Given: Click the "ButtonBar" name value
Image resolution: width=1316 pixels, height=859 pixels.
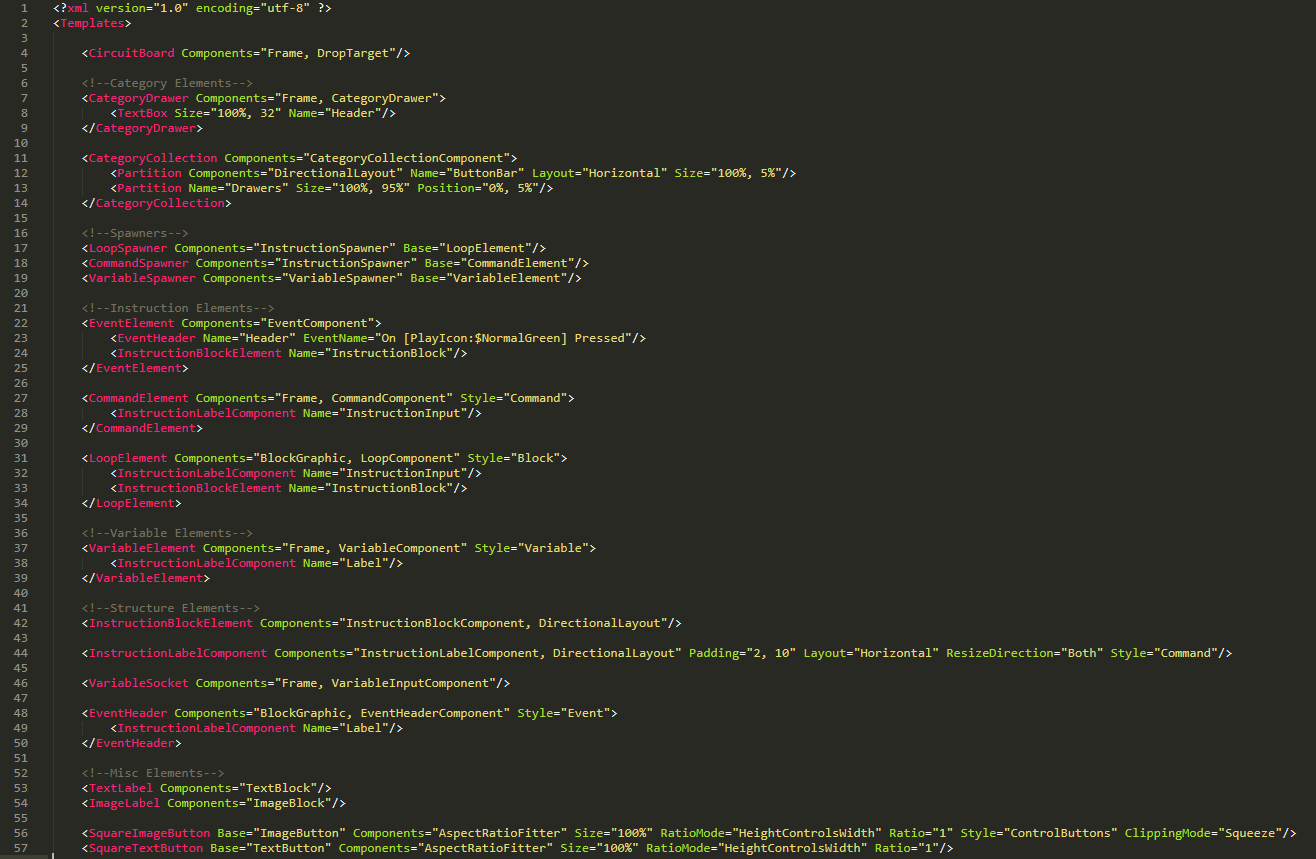Looking at the screenshot, I should [485, 173].
